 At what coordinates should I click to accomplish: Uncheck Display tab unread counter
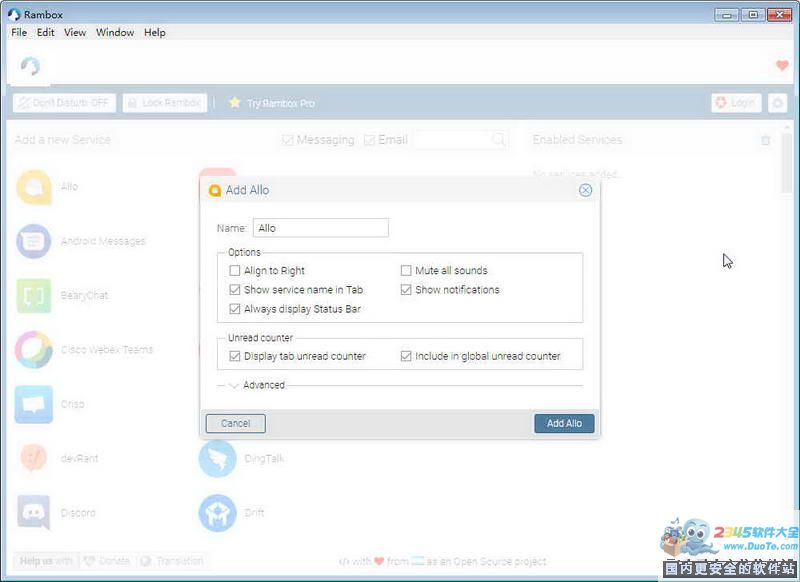(235, 356)
